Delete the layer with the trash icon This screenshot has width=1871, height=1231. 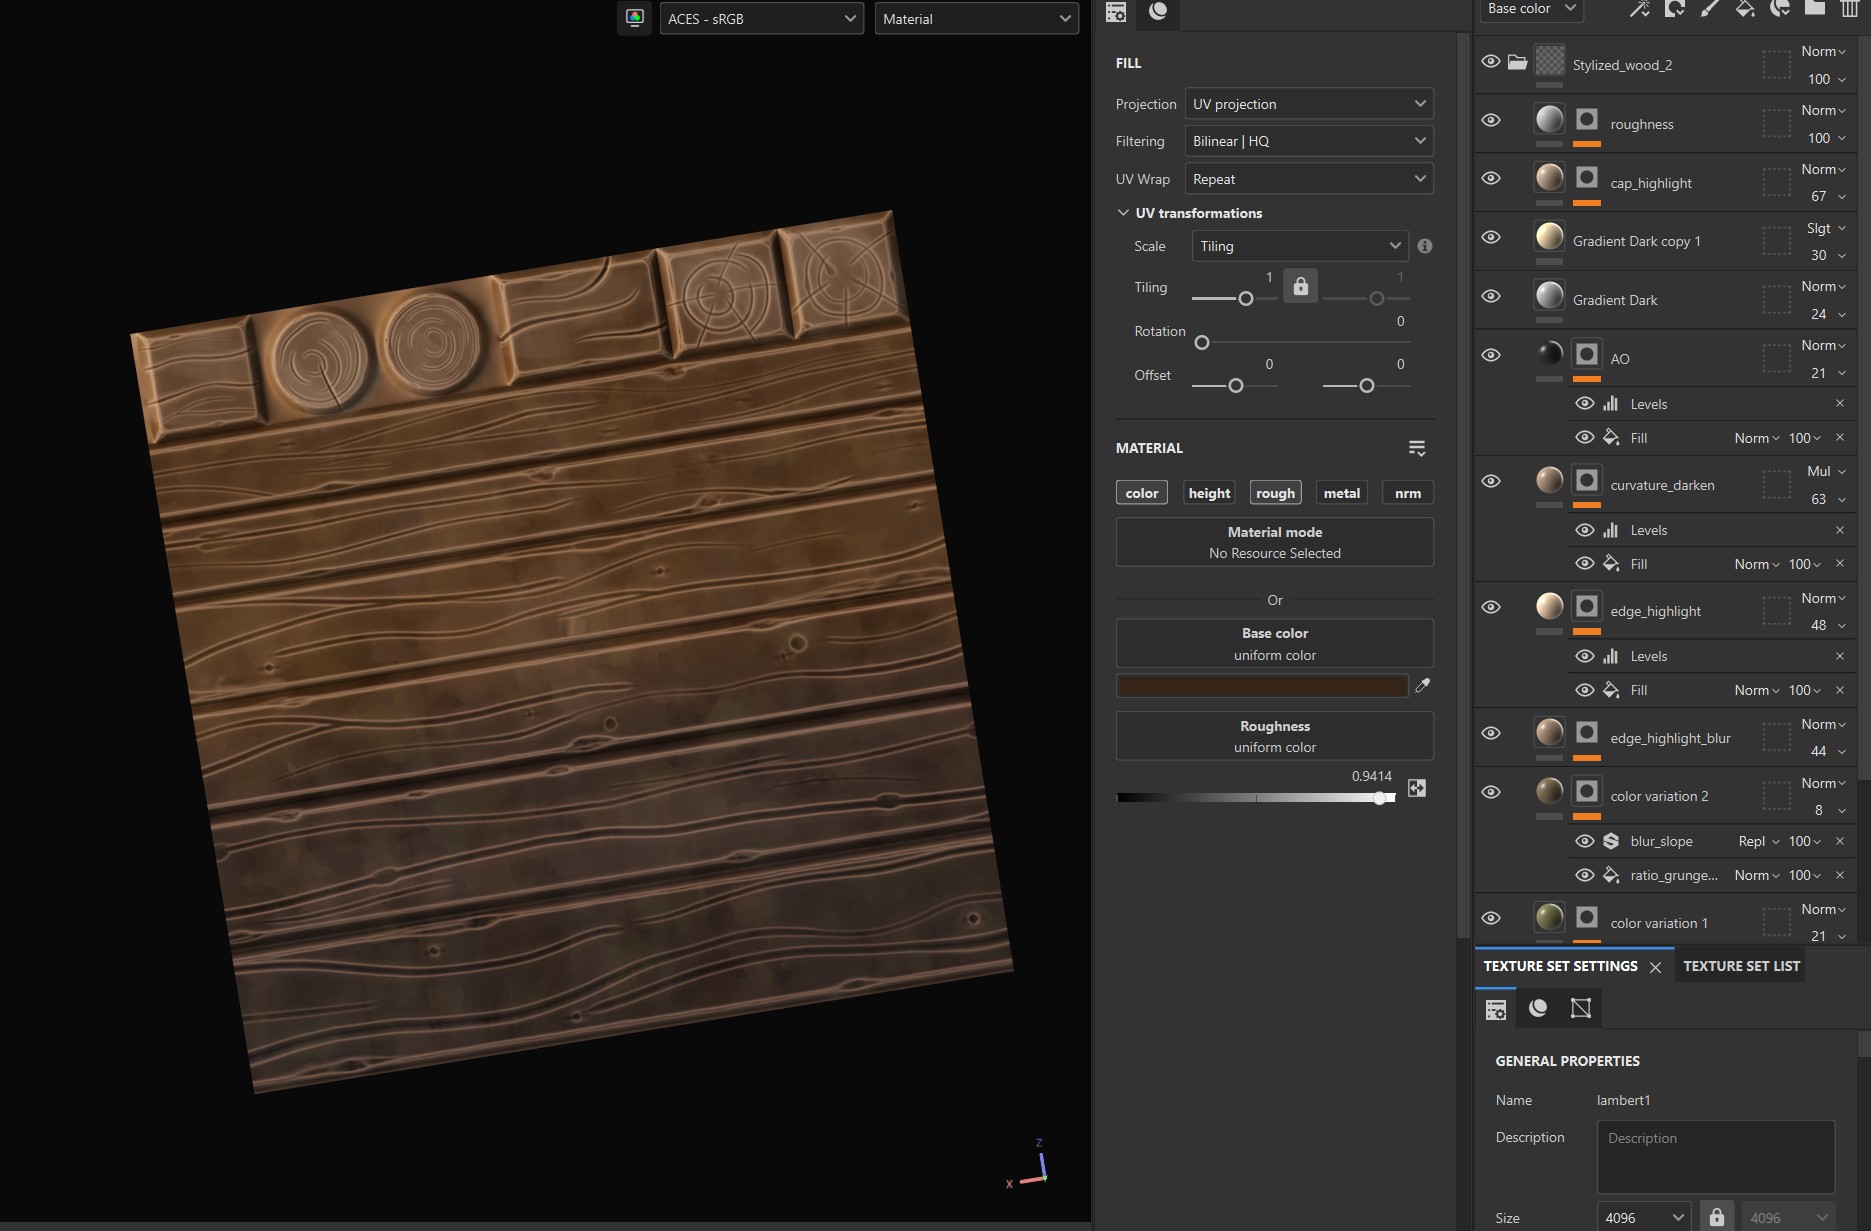1849,9
